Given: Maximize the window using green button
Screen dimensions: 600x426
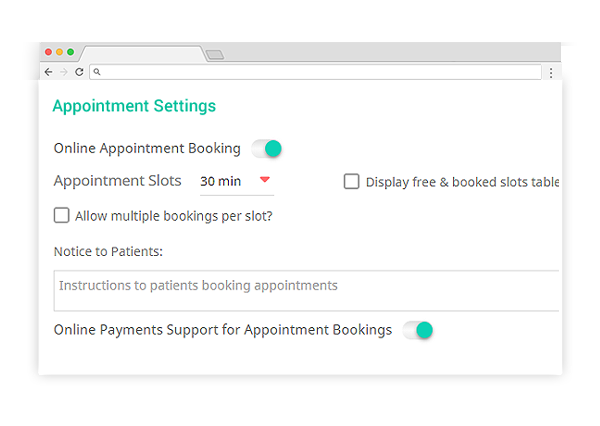Looking at the screenshot, I should click(x=70, y=52).
